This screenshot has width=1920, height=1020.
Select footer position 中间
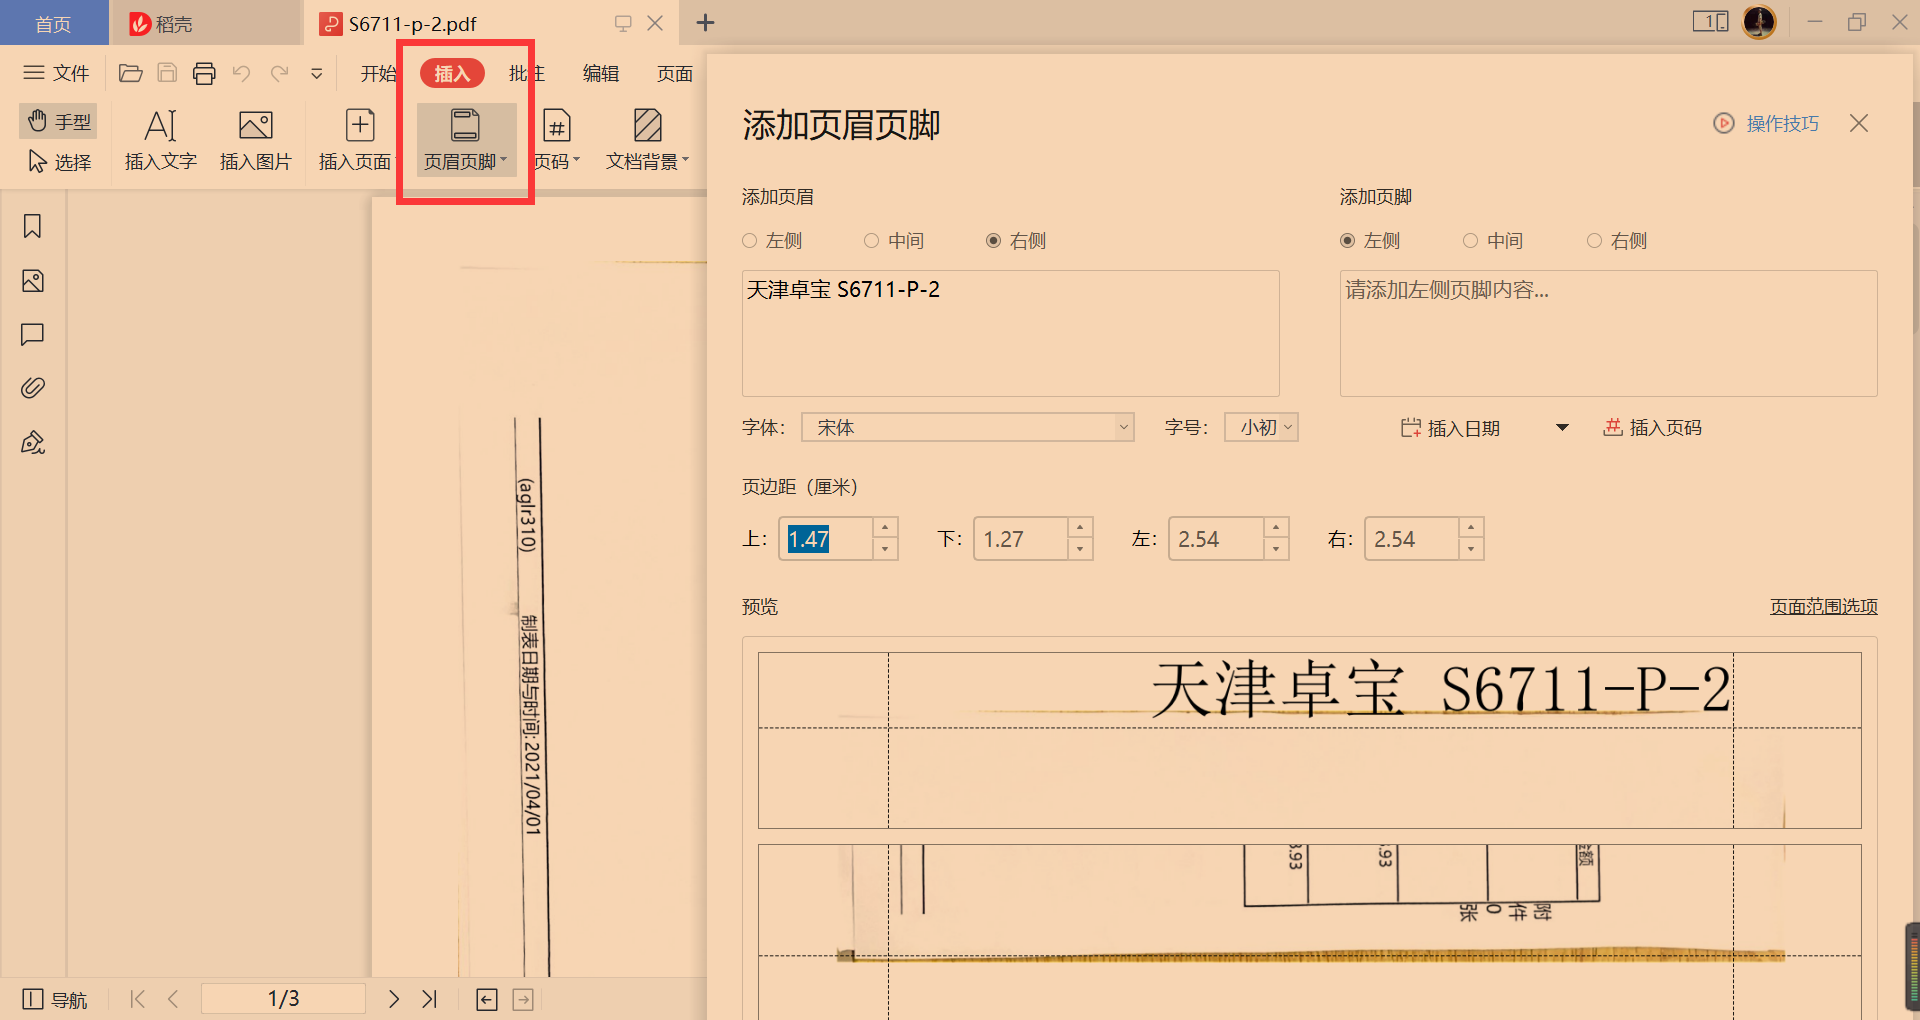pos(1493,241)
